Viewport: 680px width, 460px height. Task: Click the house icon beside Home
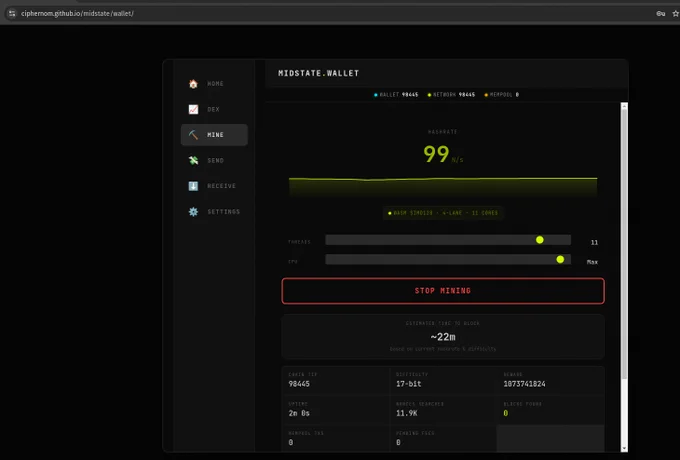pos(193,84)
